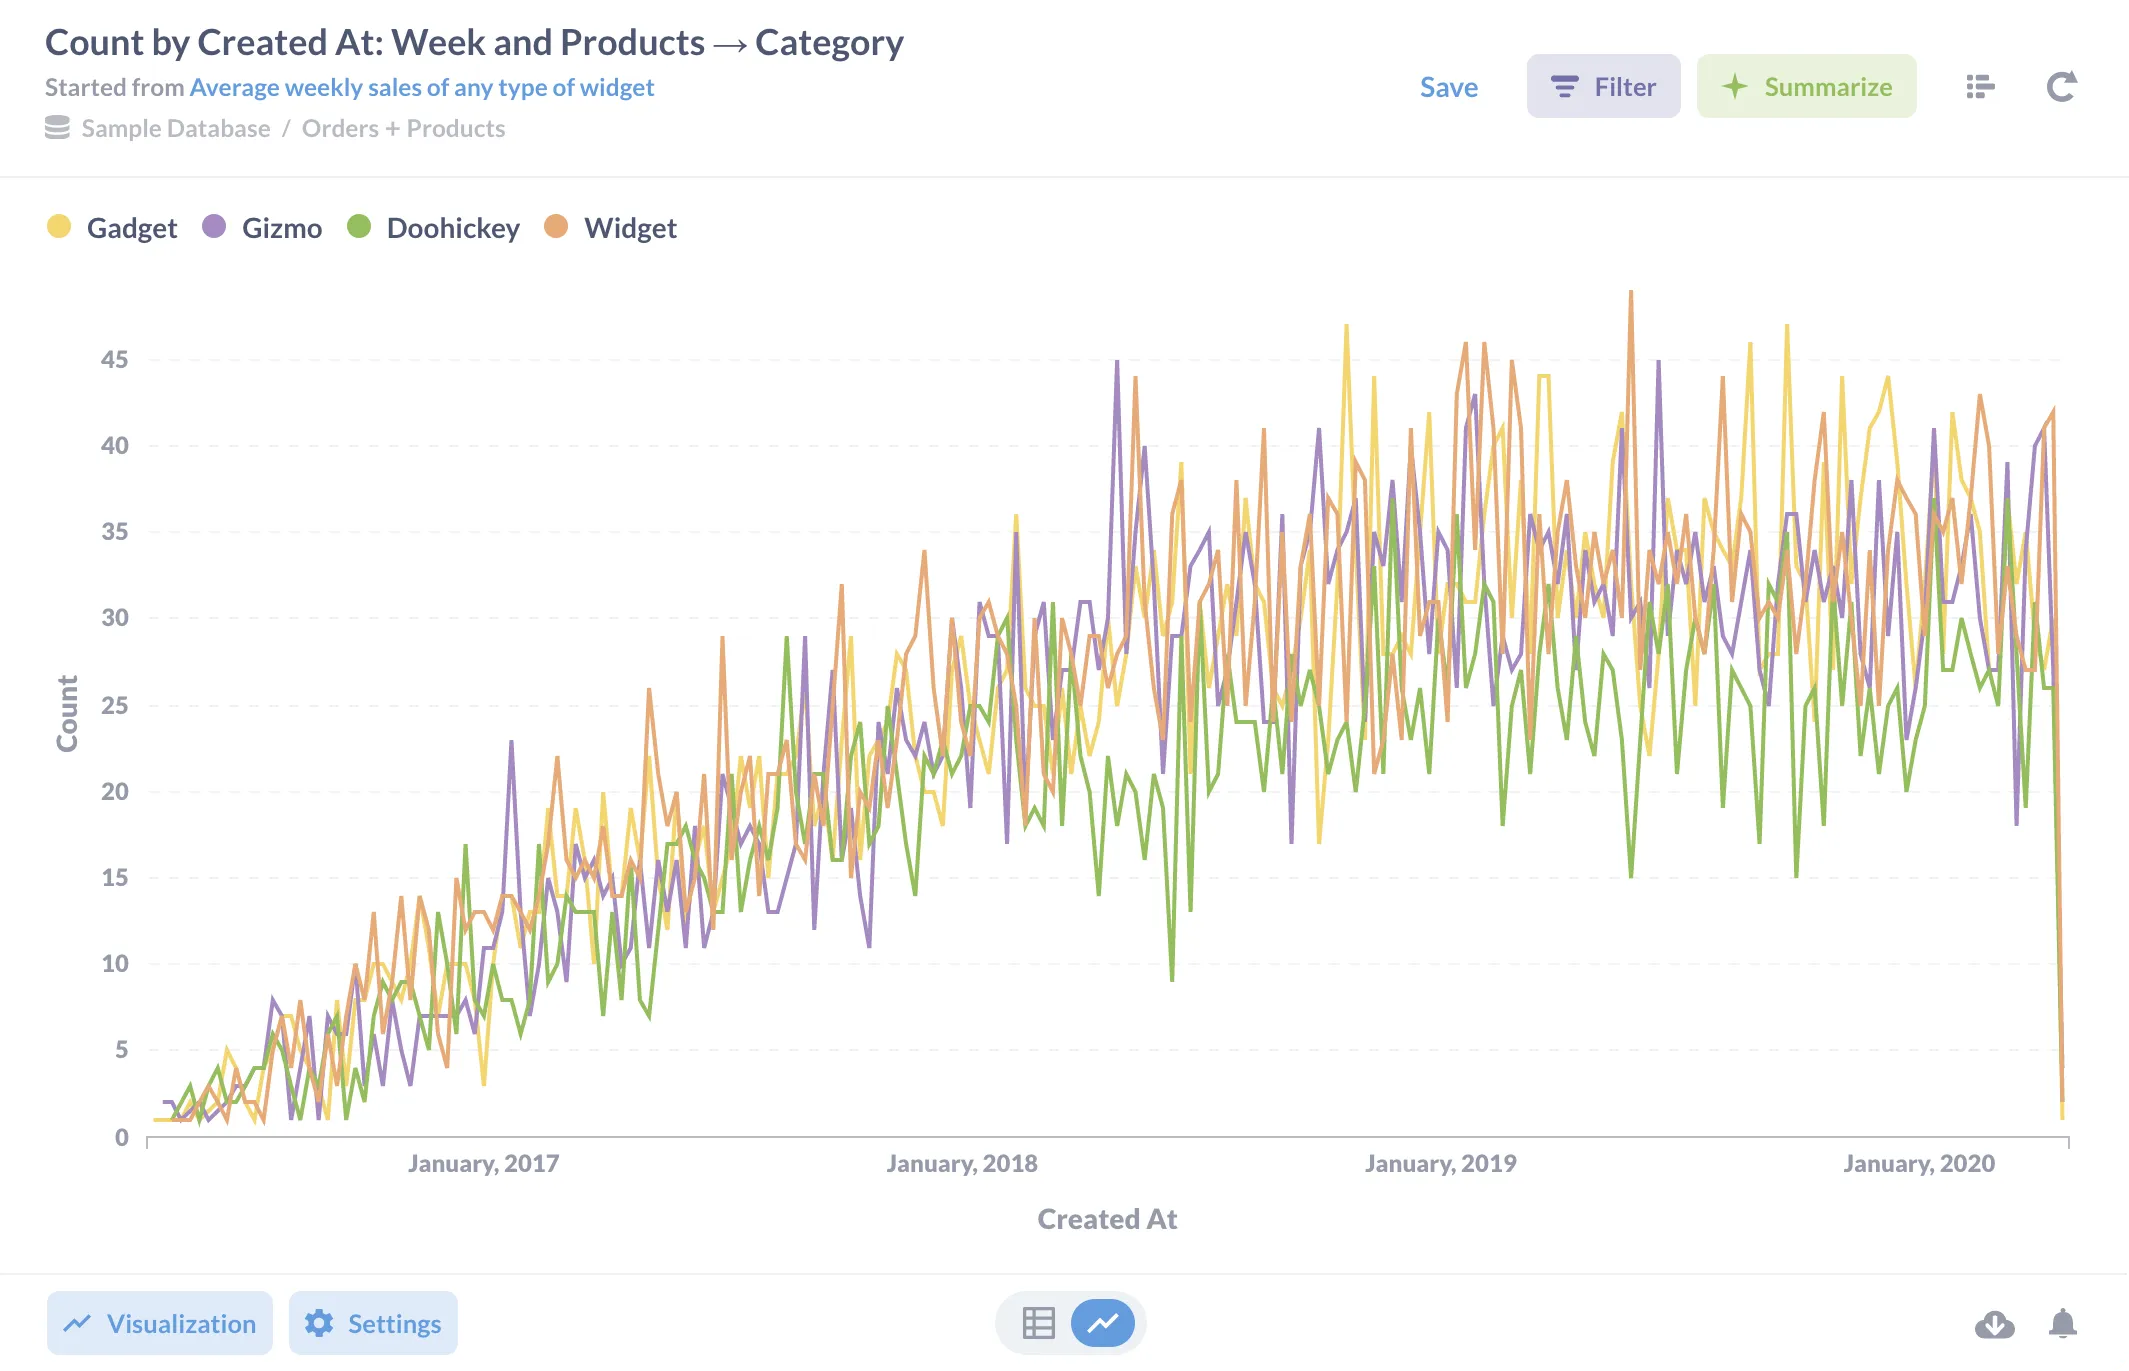Open Average weekly sales of any type of widget
Viewport: 2129px width, 1371px height.
coord(421,87)
